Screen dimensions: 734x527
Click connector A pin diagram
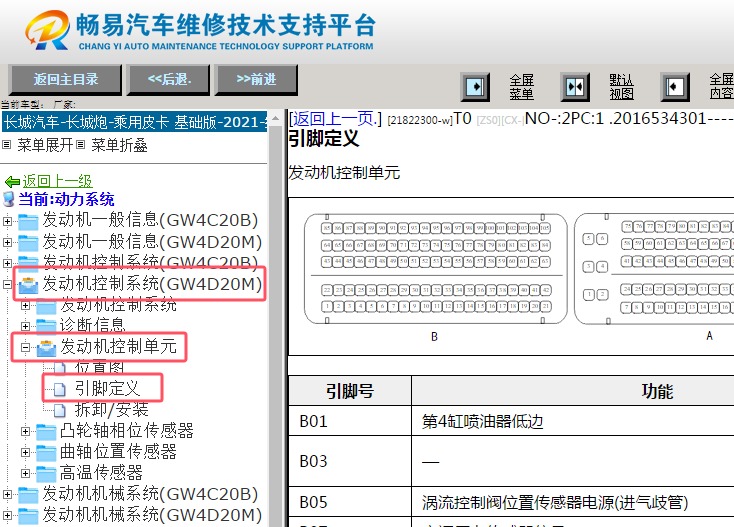tap(654, 269)
